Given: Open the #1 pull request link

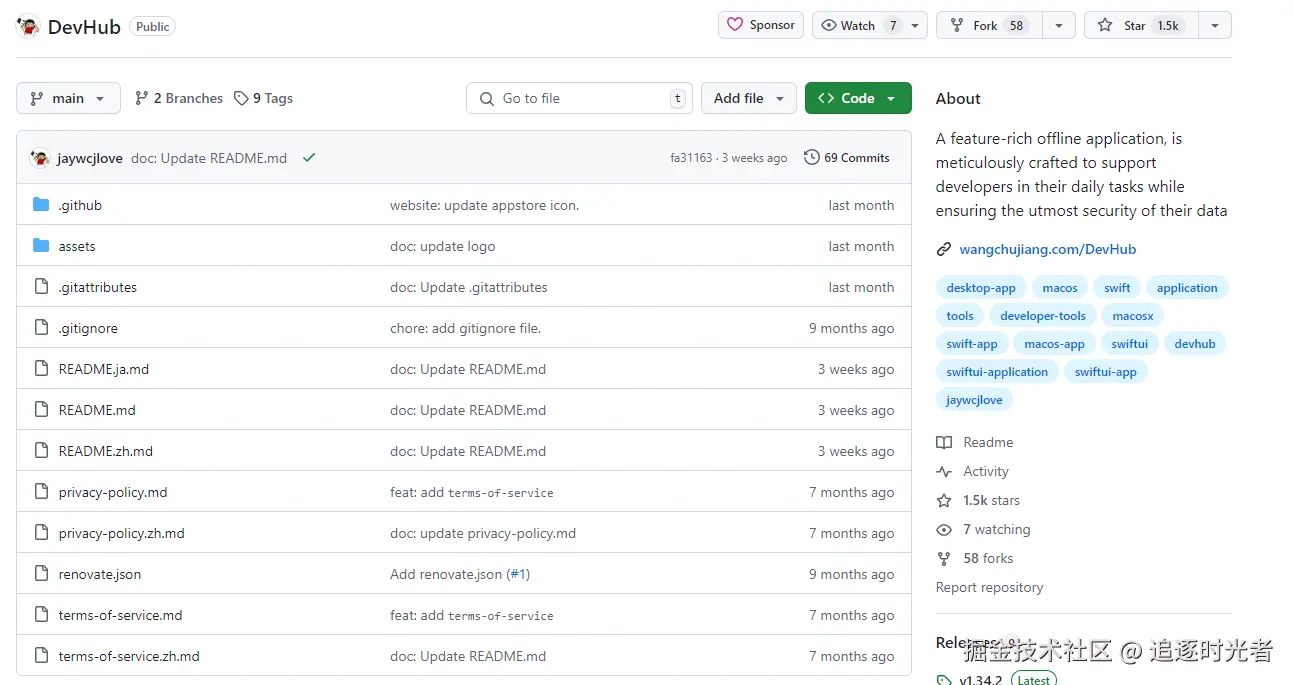Looking at the screenshot, I should pos(518,574).
